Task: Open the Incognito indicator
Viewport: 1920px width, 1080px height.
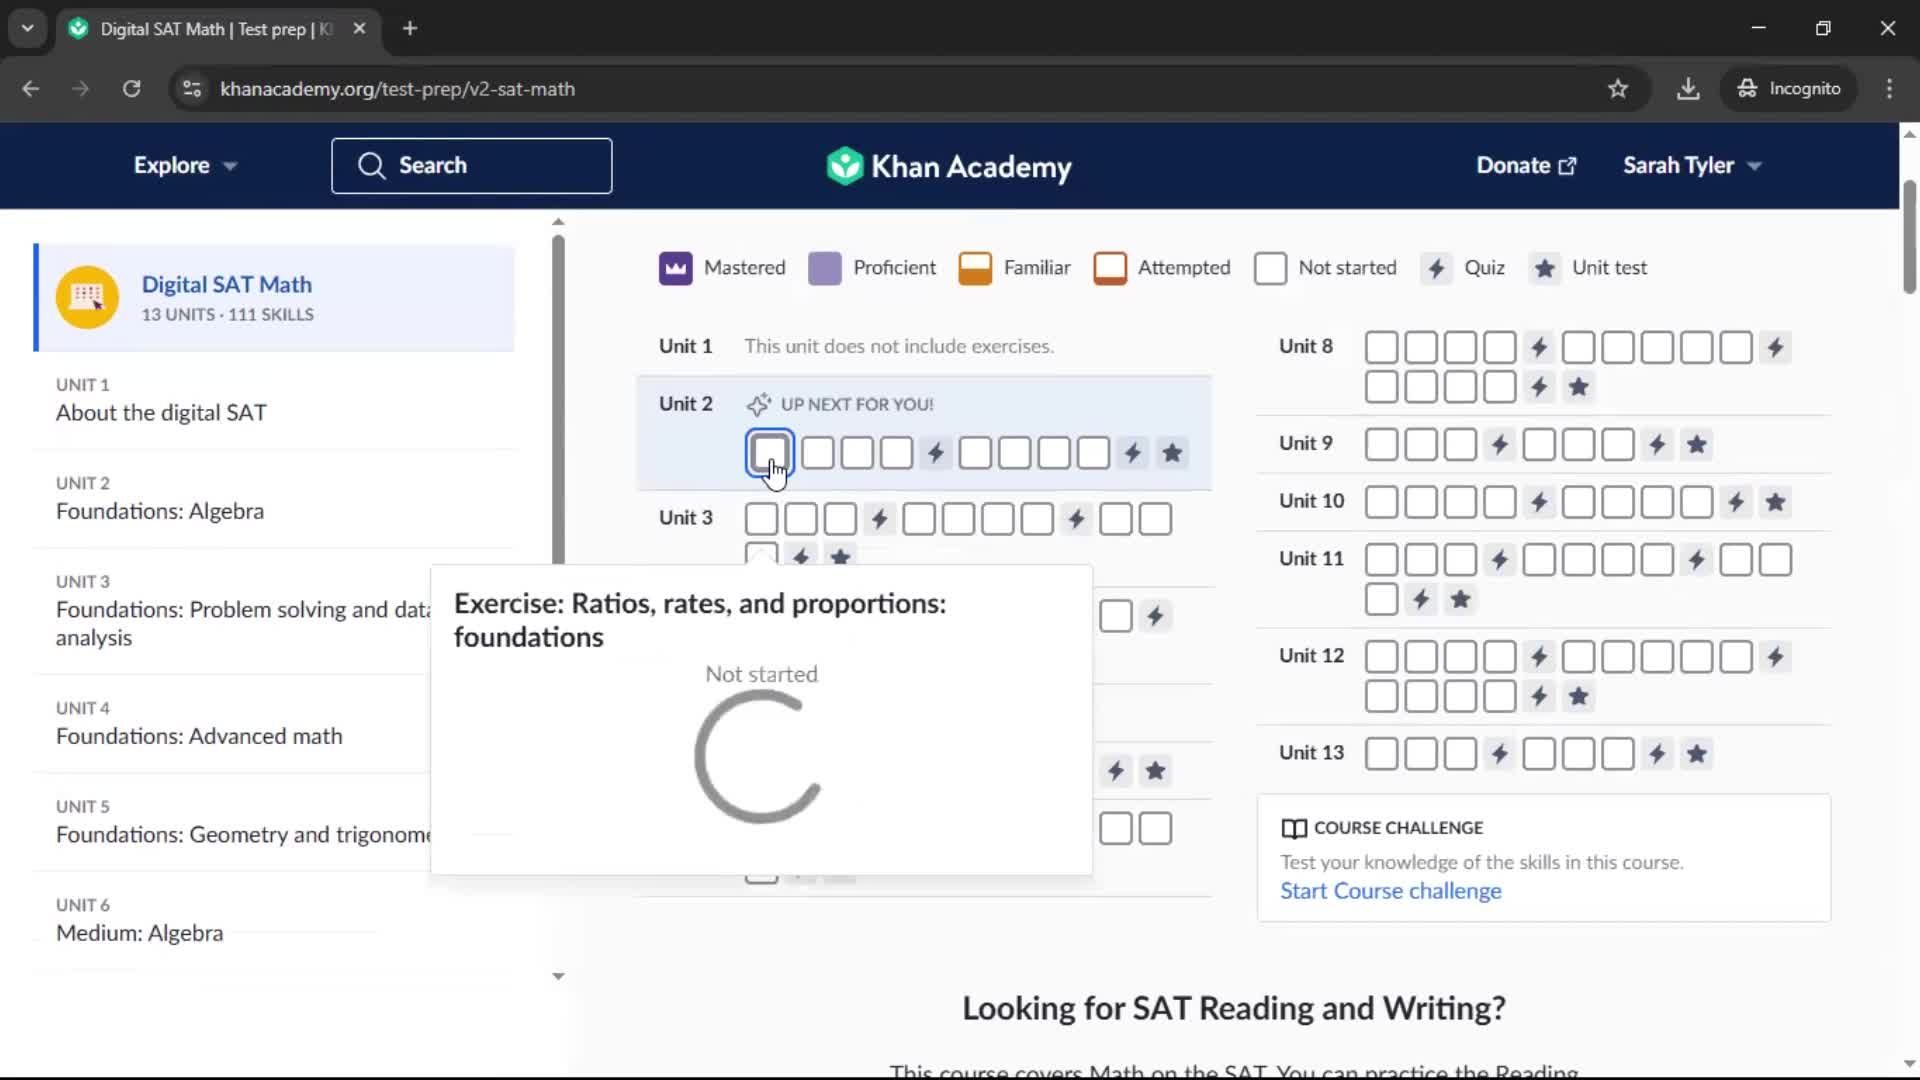Action: point(1788,89)
